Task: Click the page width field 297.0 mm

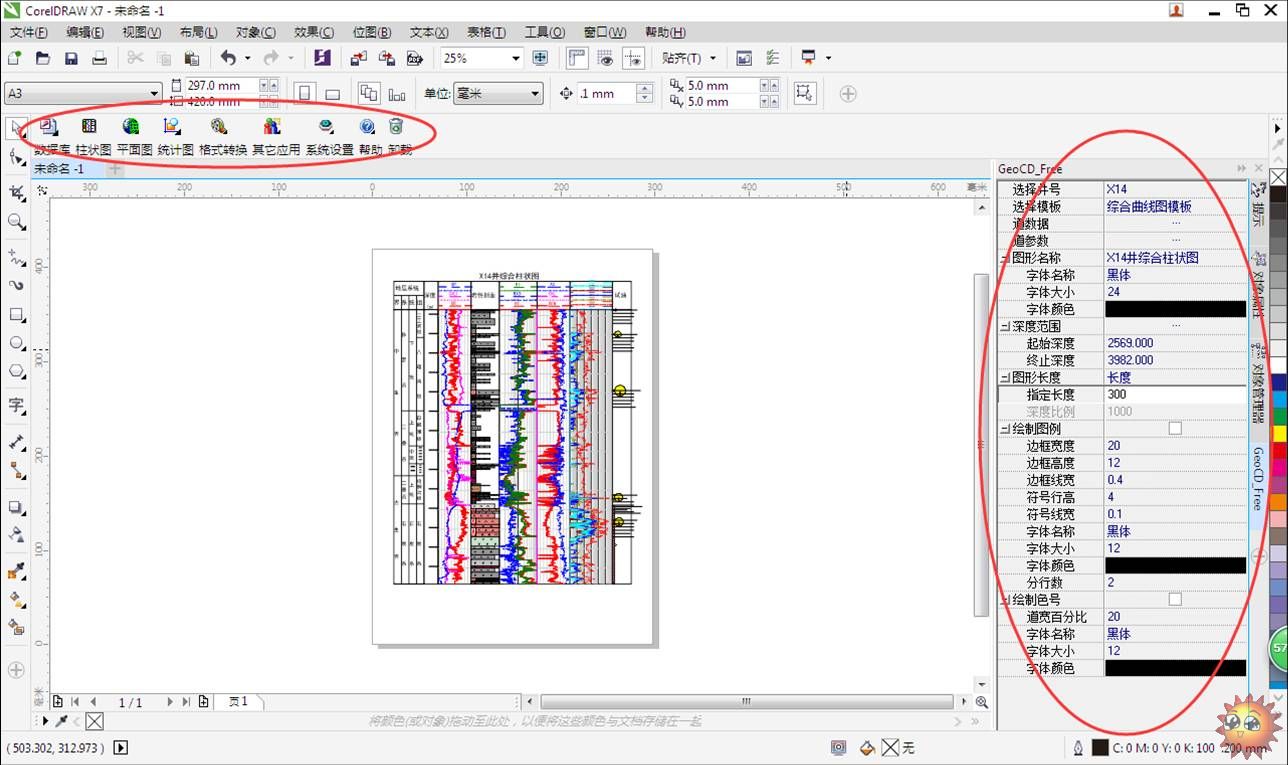Action: click(222, 85)
